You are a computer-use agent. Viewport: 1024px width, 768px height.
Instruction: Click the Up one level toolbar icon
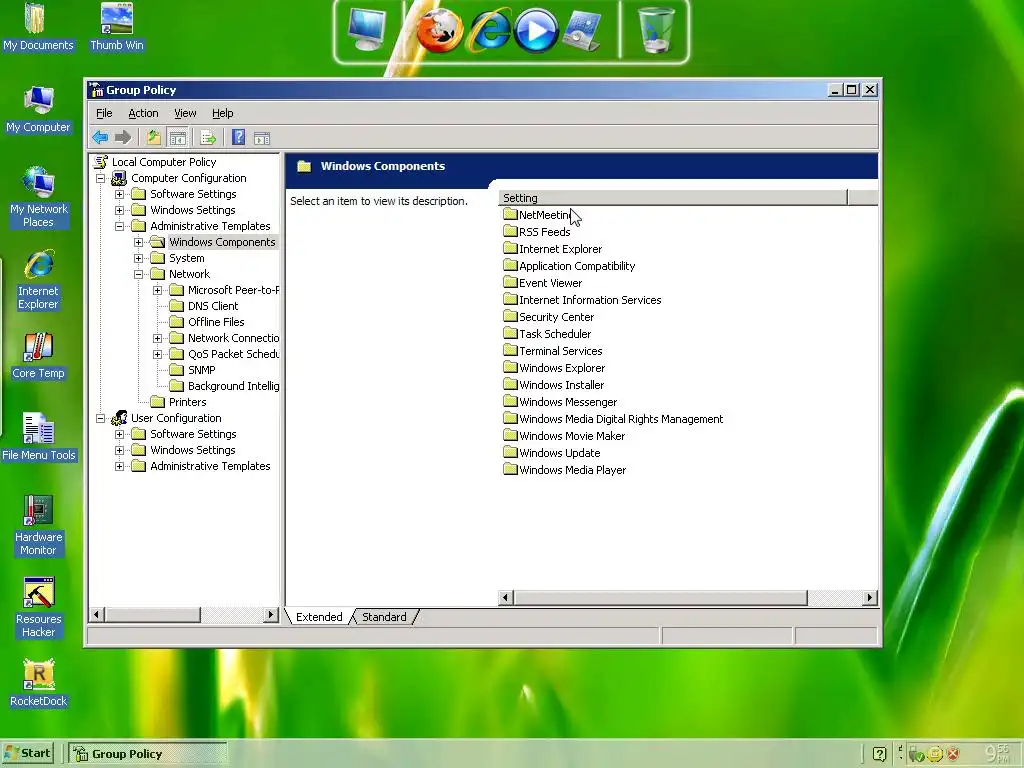click(153, 137)
